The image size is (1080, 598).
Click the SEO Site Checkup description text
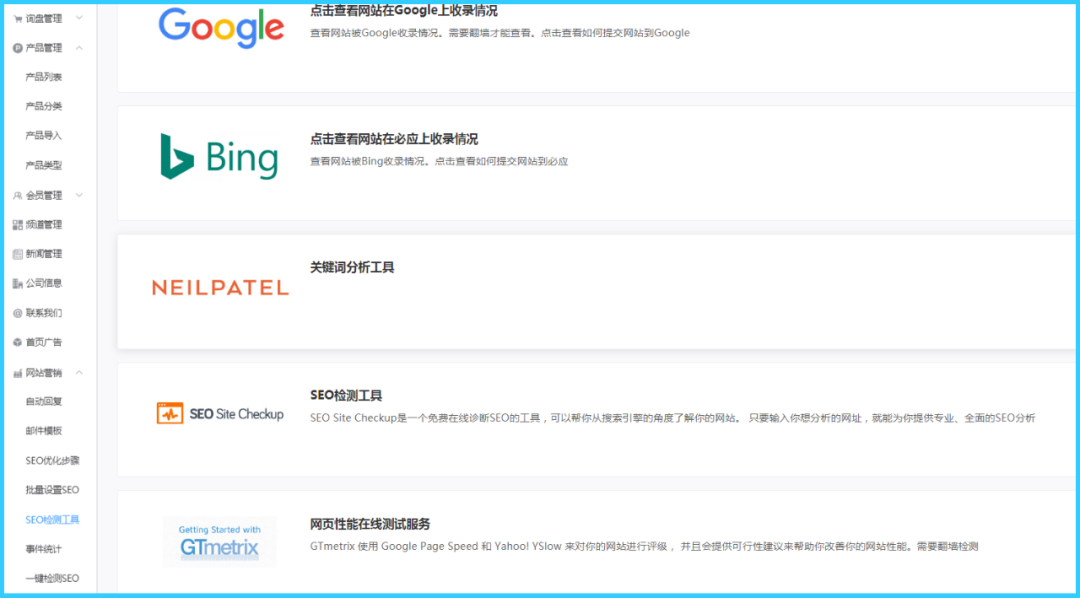pos(672,417)
